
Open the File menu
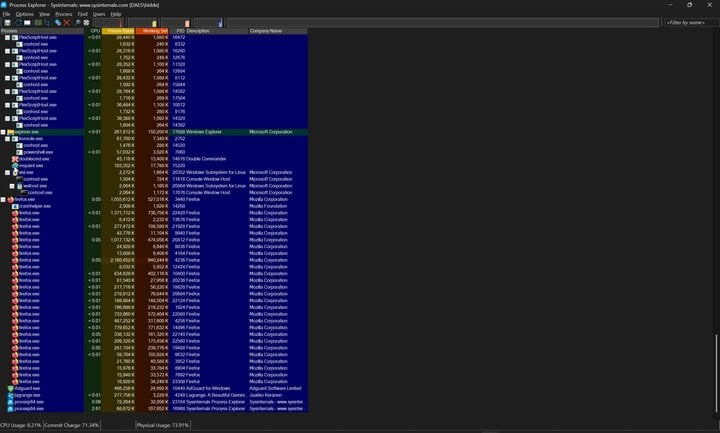tap(6, 14)
